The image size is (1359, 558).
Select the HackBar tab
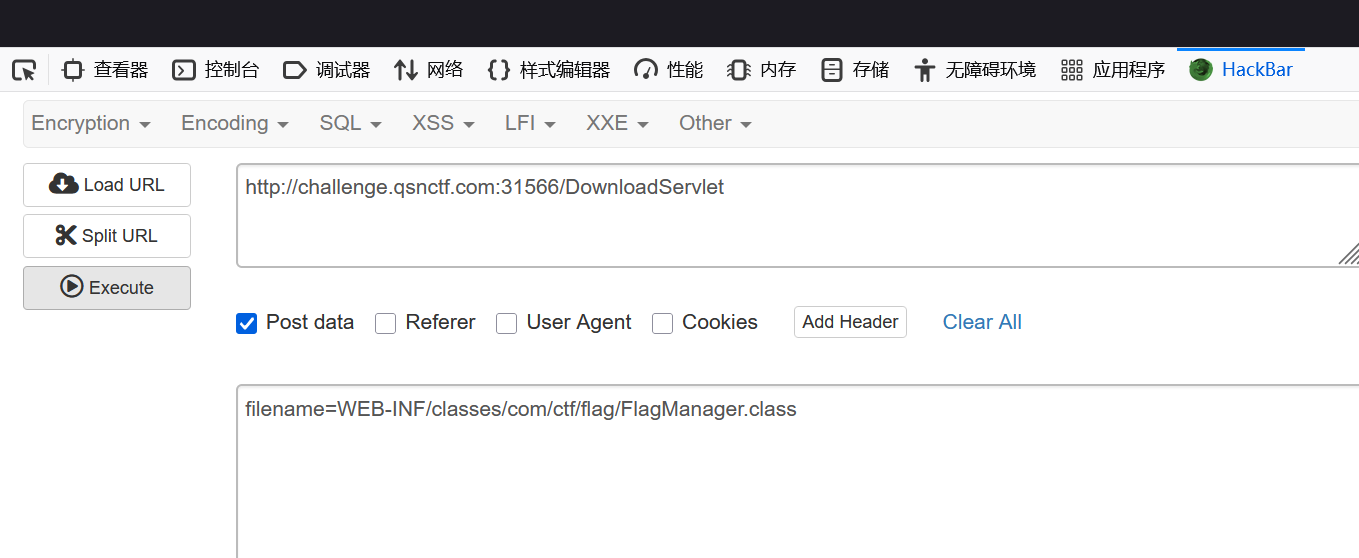(1241, 70)
